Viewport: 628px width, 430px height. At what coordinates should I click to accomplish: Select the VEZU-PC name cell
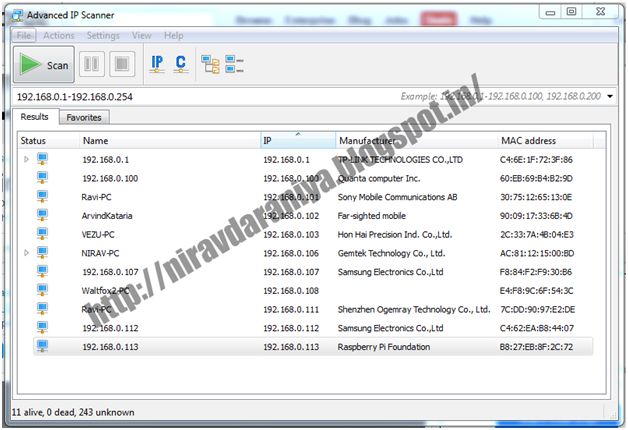pos(98,235)
